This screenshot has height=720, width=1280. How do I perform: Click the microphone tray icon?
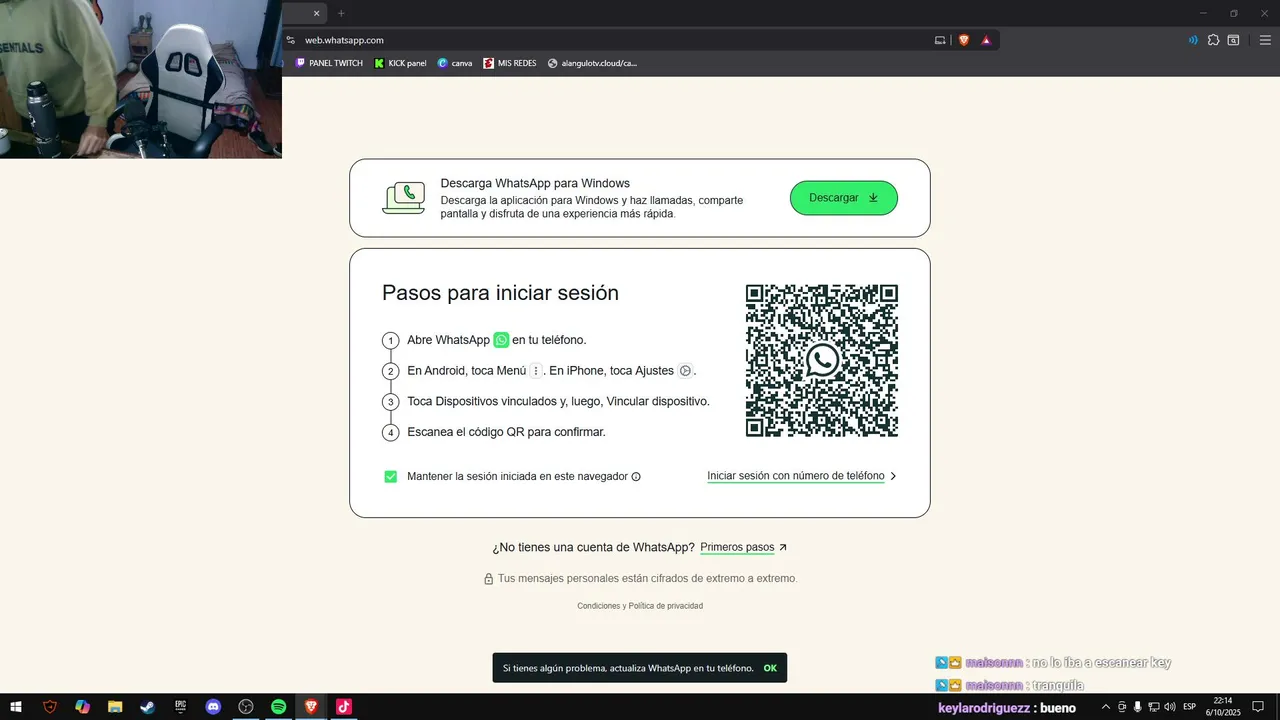[1137, 707]
